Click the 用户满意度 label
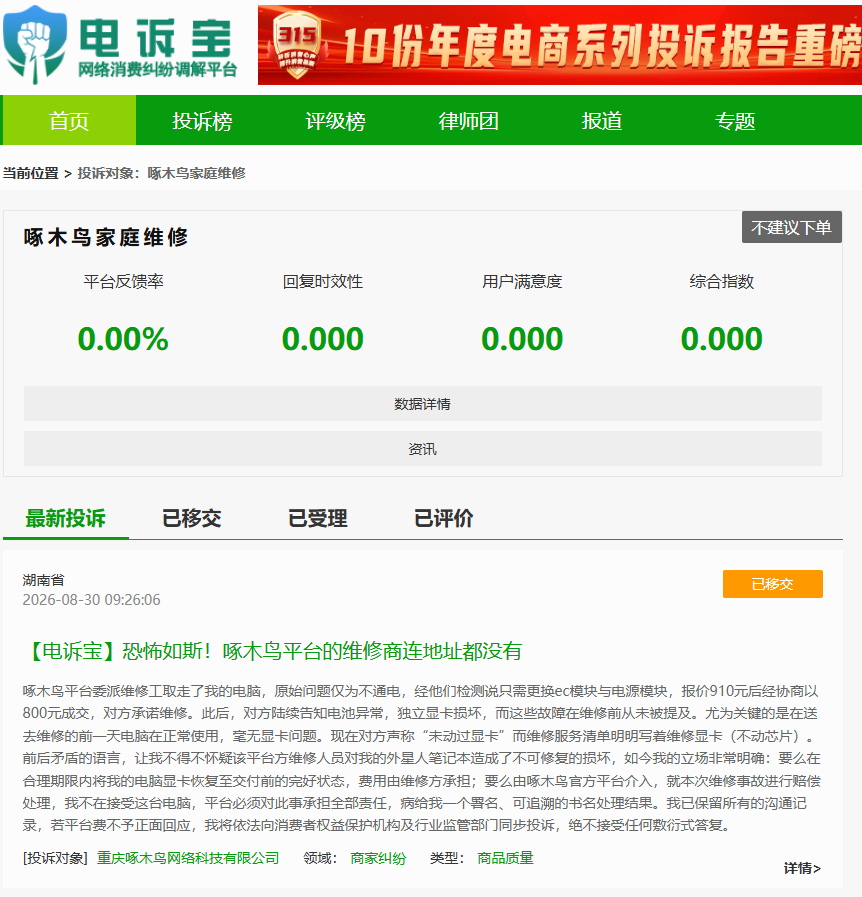This screenshot has height=897, width=862. pos(522,281)
